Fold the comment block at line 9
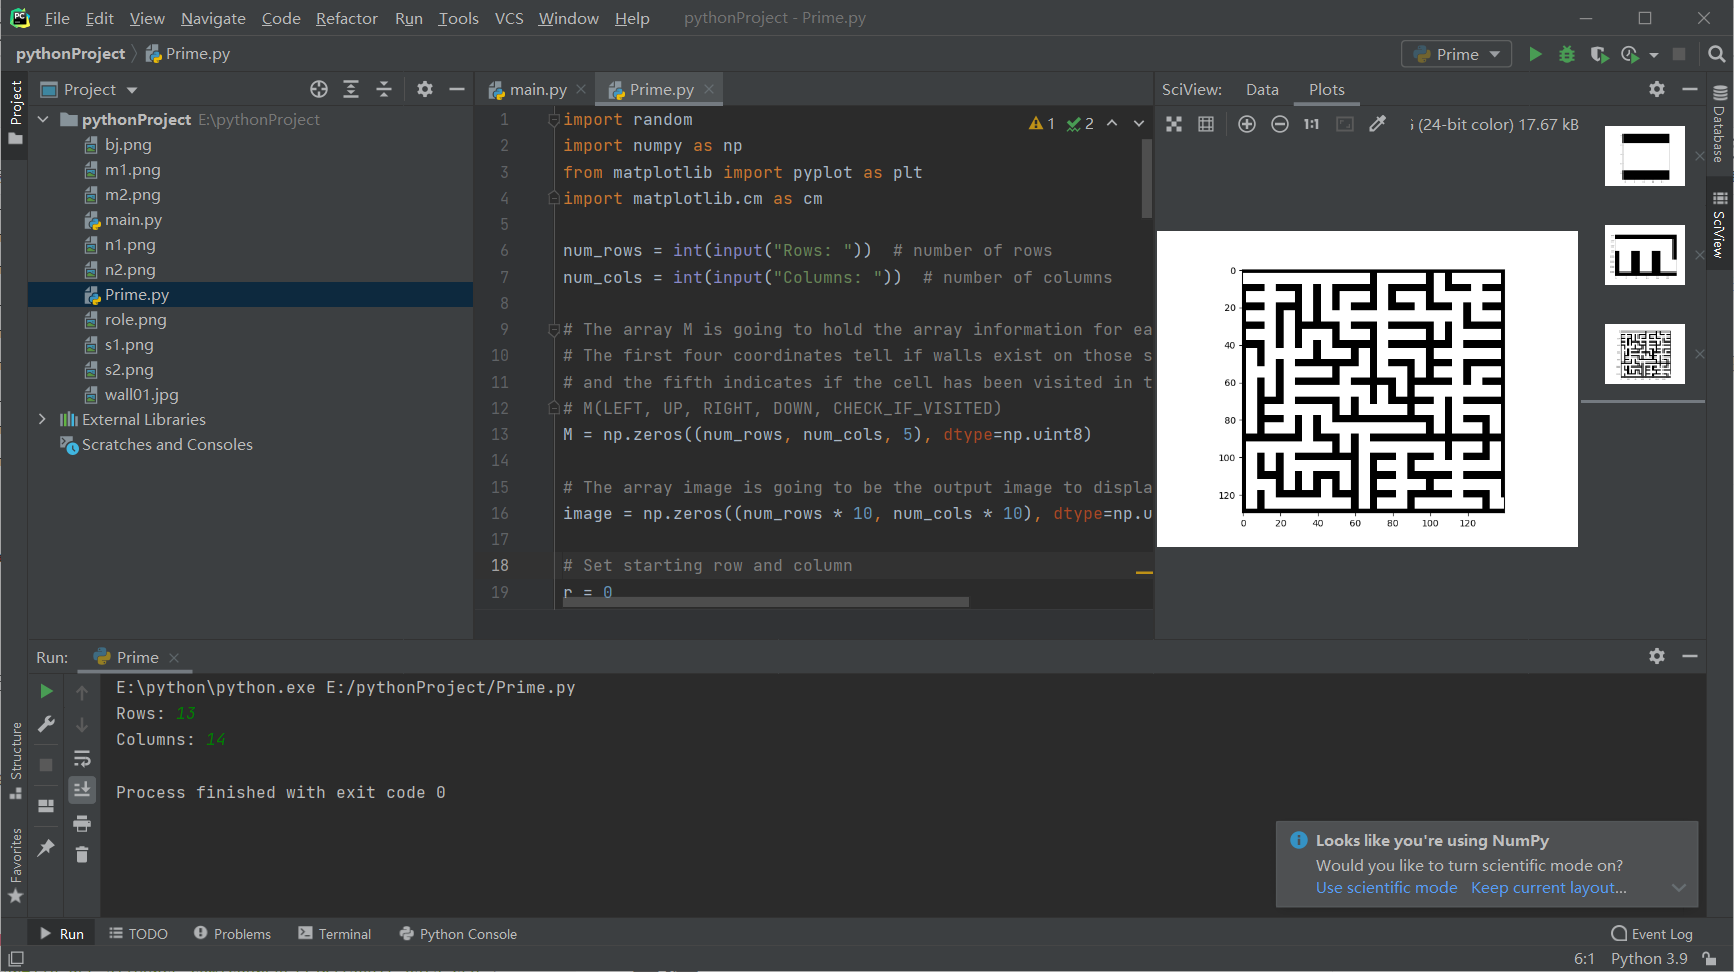Image resolution: width=1734 pixels, height=972 pixels. (x=553, y=330)
